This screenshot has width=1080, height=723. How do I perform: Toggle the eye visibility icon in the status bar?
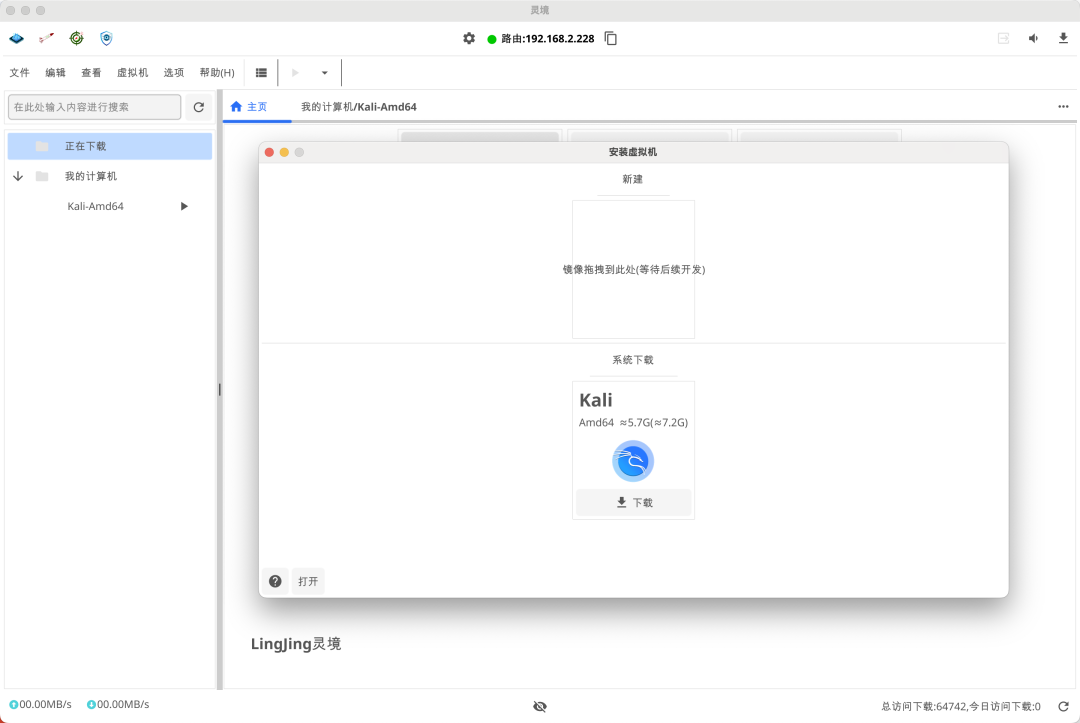point(540,706)
